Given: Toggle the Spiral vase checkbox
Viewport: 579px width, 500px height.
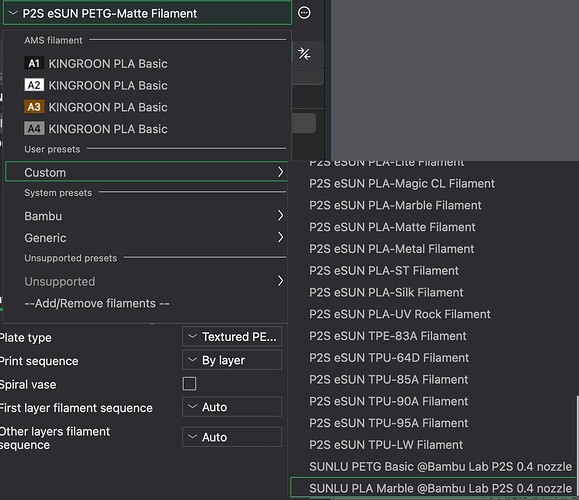Looking at the screenshot, I should (189, 384).
